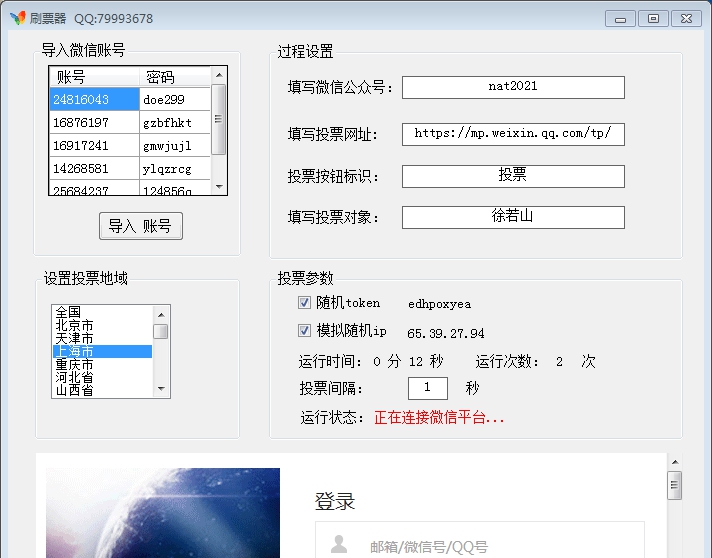Click the 密码 column header
Viewport: 712px width, 558px height.
point(175,76)
